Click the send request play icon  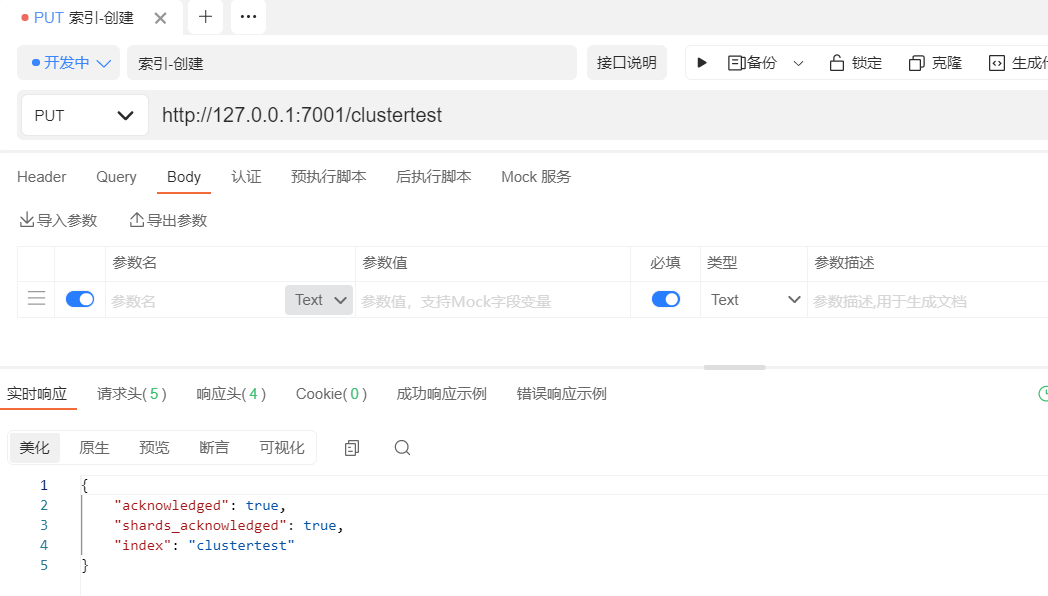(702, 63)
